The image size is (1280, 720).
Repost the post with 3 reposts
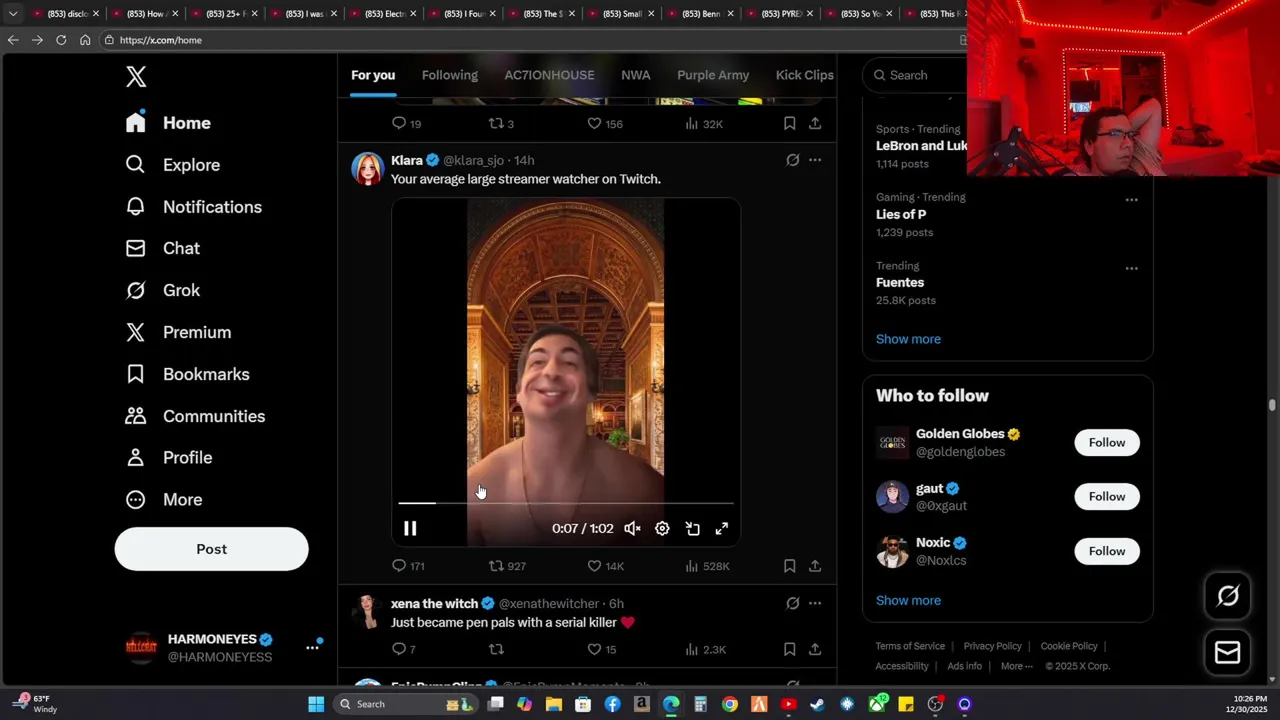[x=501, y=124]
